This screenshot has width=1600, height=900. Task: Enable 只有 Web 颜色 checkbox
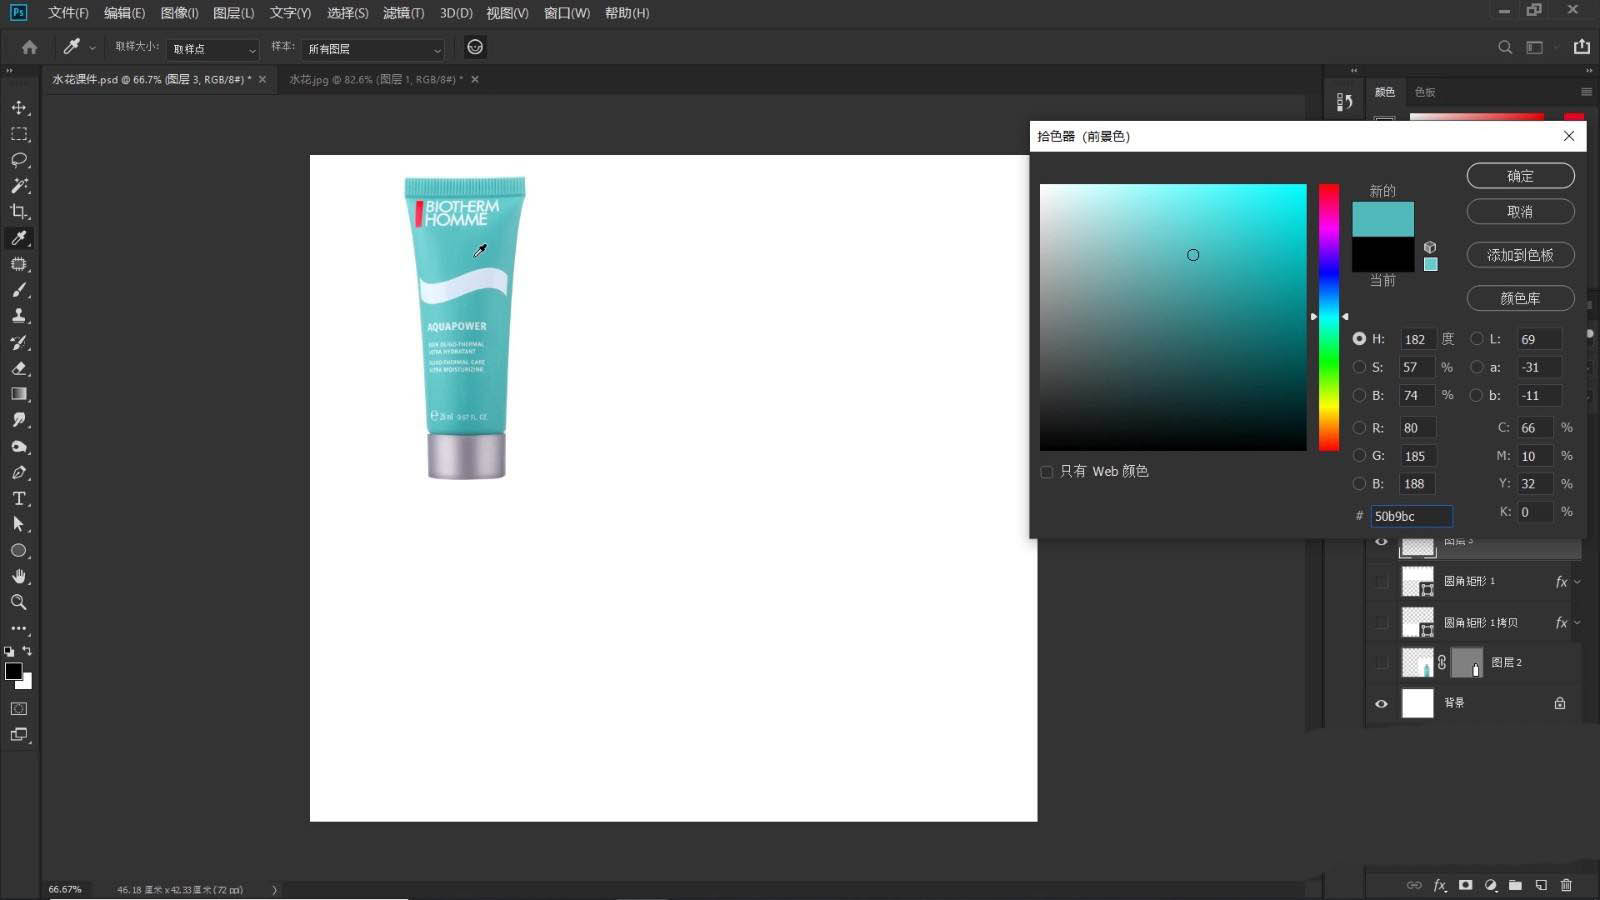click(1047, 472)
